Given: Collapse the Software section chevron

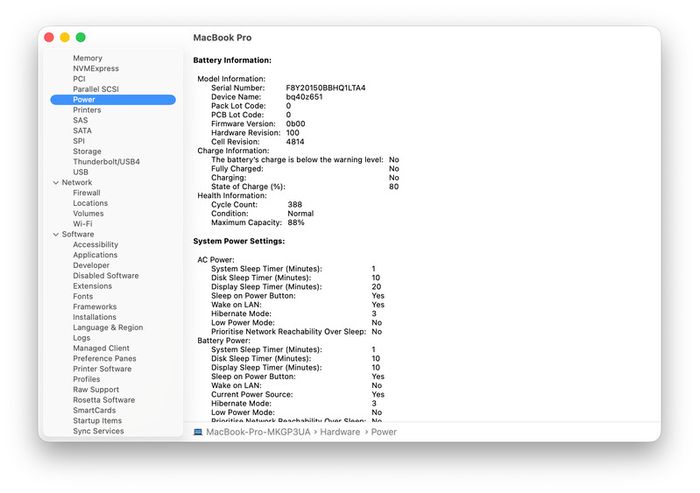Looking at the screenshot, I should coord(56,234).
